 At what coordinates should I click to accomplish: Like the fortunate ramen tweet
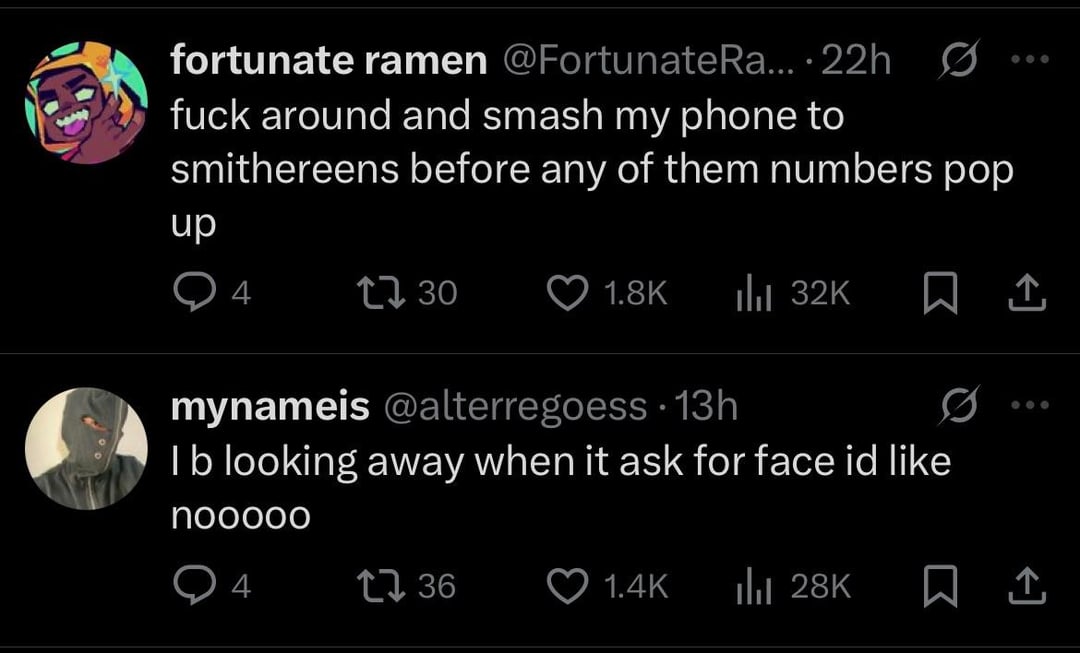(x=570, y=292)
